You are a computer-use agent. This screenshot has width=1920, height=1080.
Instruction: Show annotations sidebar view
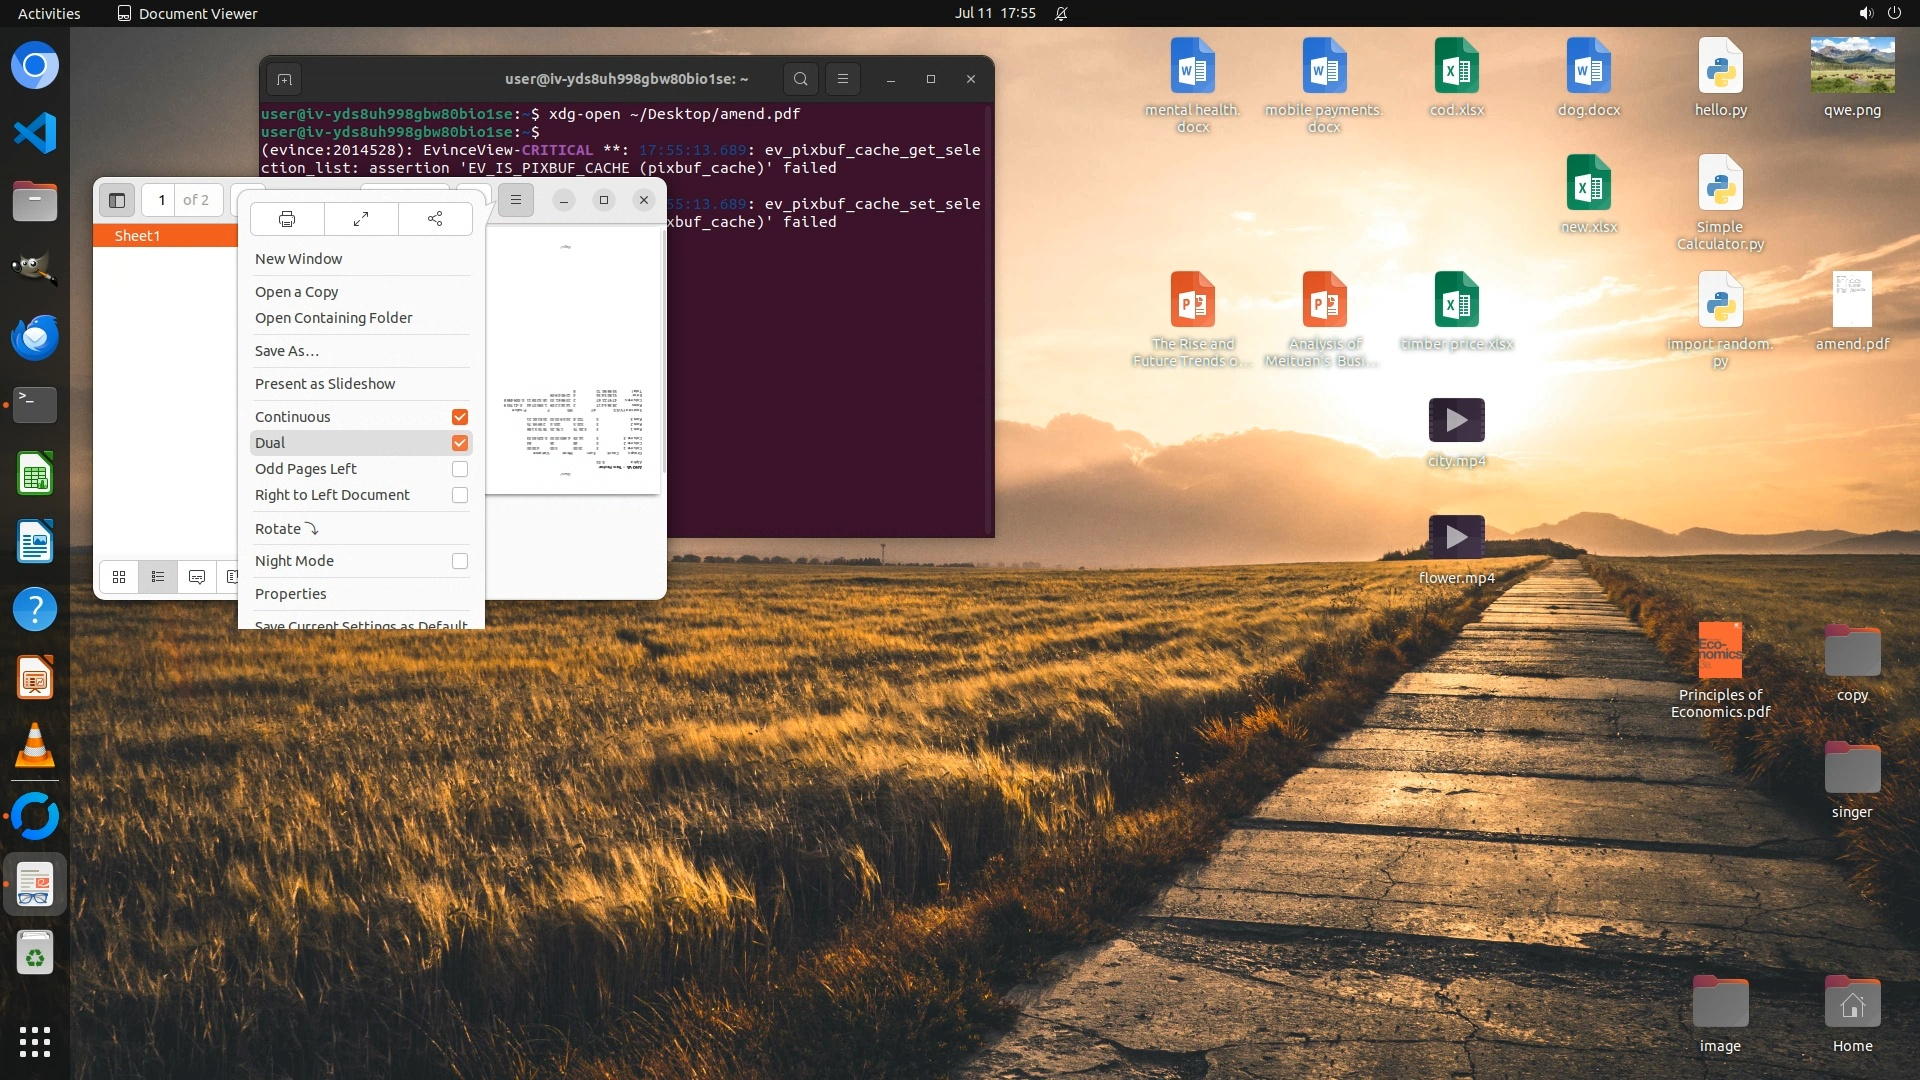[x=197, y=577]
